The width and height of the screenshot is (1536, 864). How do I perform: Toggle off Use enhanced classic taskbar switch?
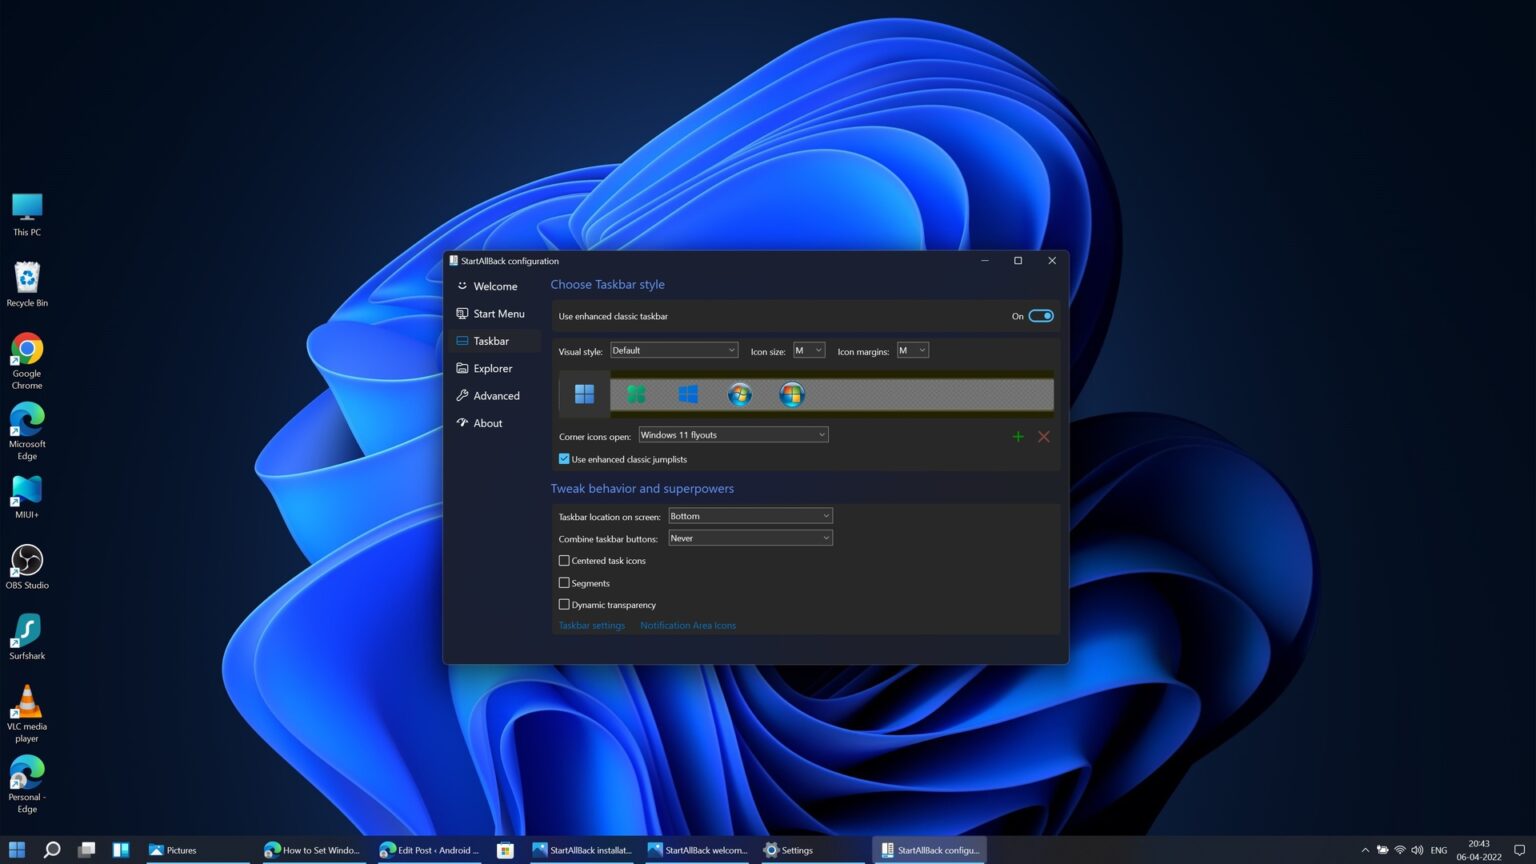[1041, 316]
